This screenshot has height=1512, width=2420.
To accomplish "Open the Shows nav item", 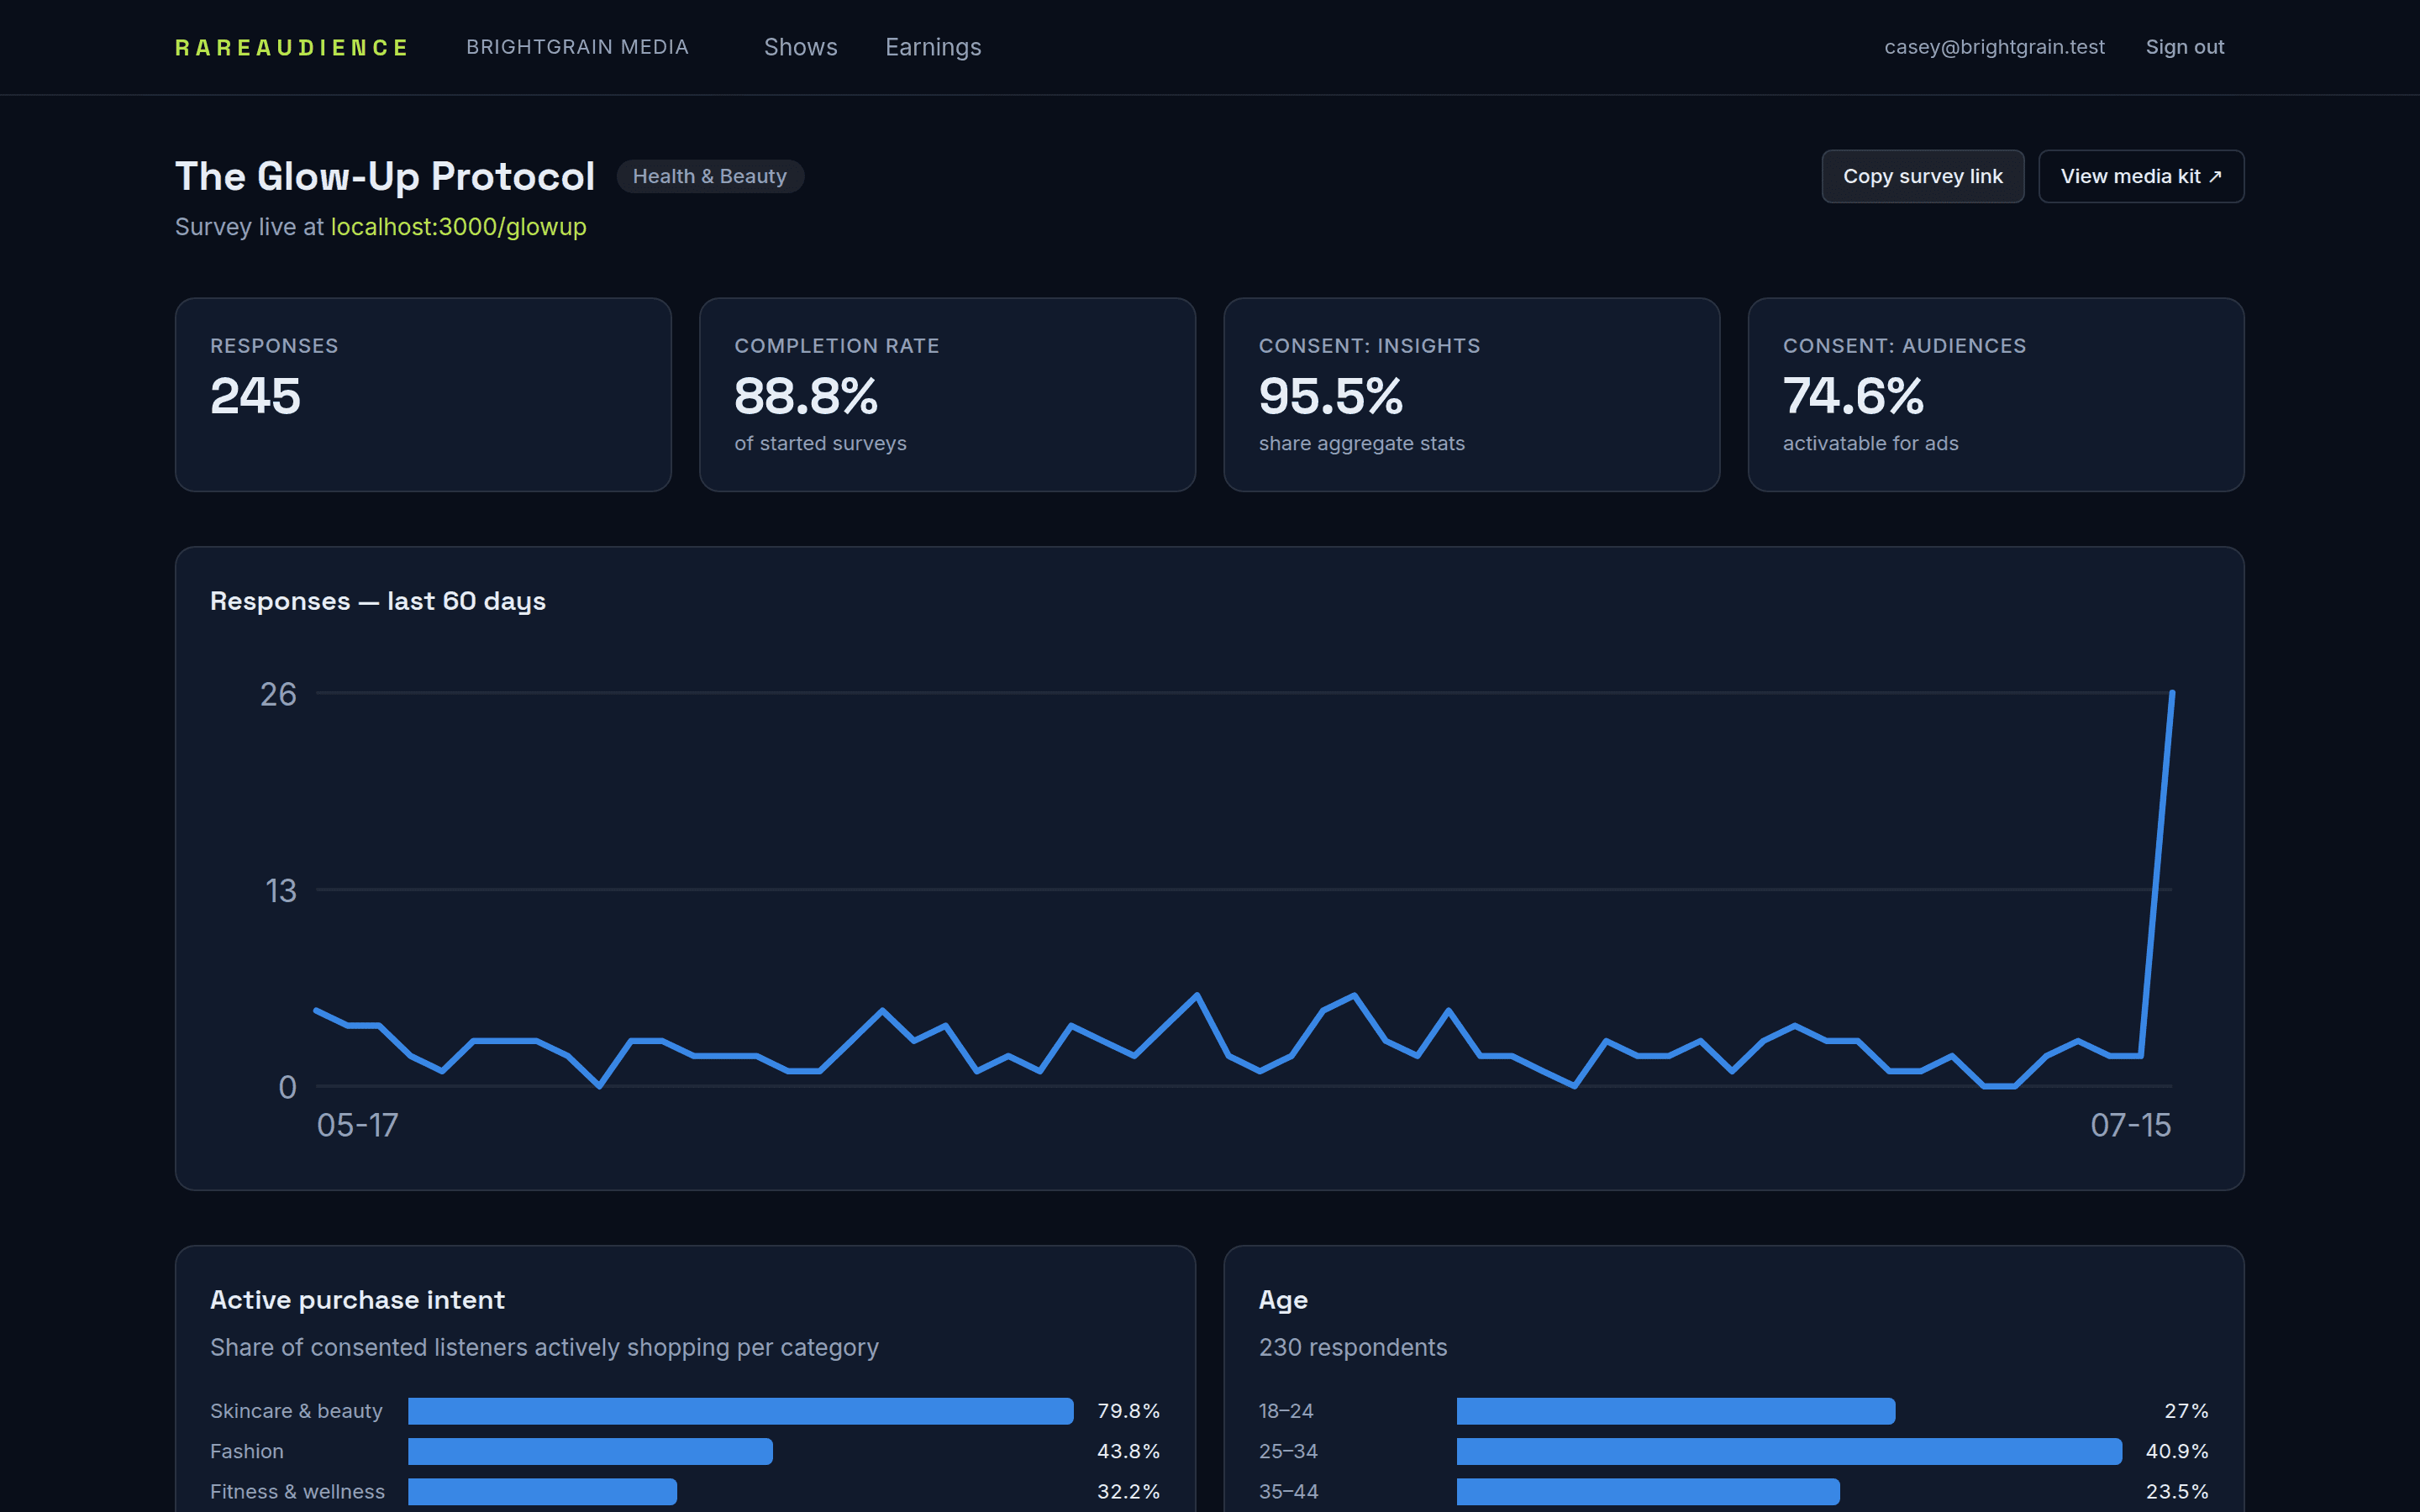I will pyautogui.click(x=800, y=47).
